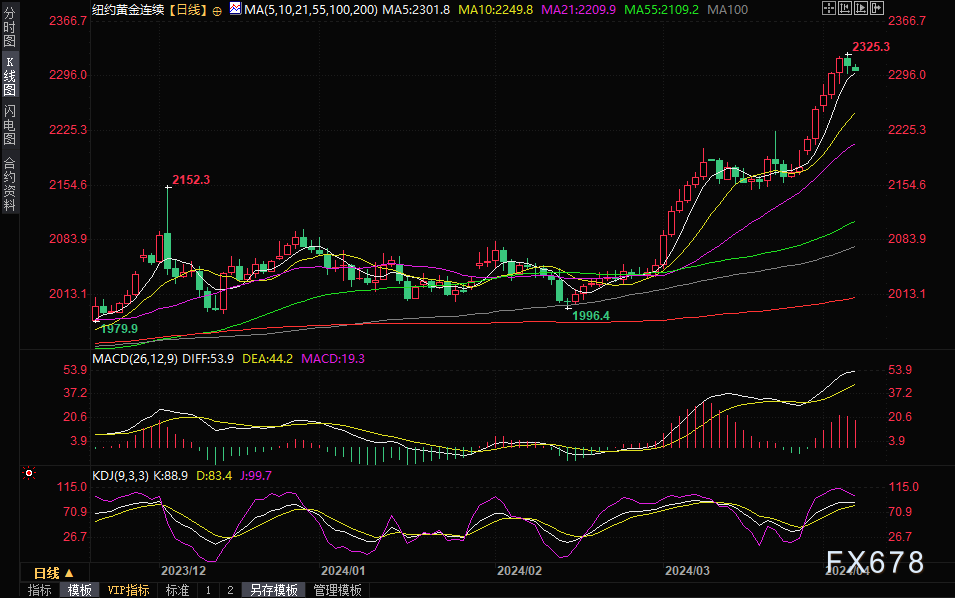
Task: Click the zoom-in axis icon on the toolbar
Action: tap(845, 9)
